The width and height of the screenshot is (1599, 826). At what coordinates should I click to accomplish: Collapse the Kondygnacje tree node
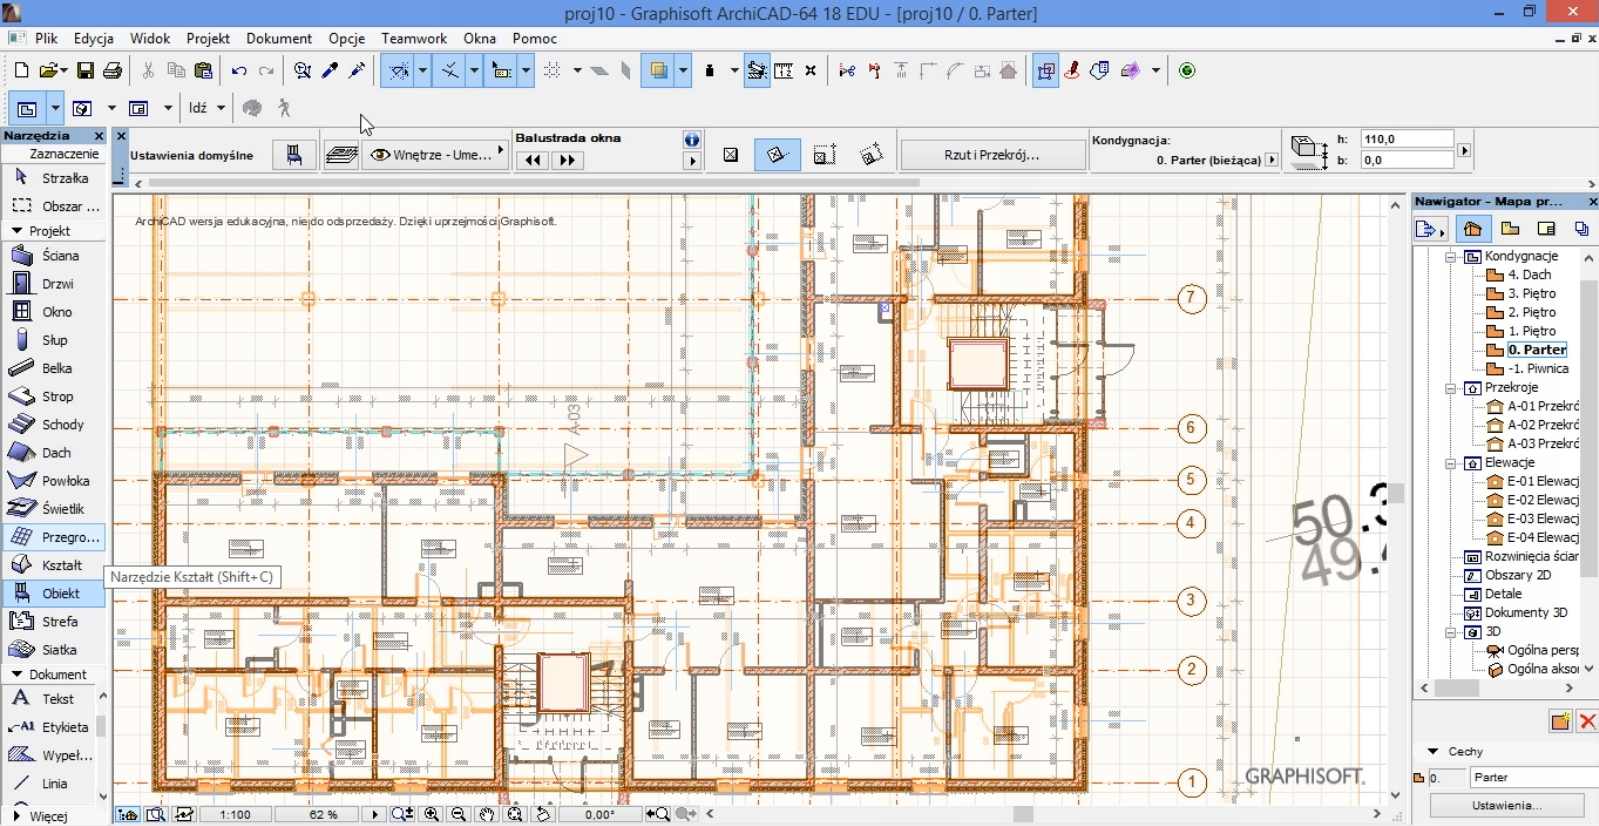coord(1451,257)
